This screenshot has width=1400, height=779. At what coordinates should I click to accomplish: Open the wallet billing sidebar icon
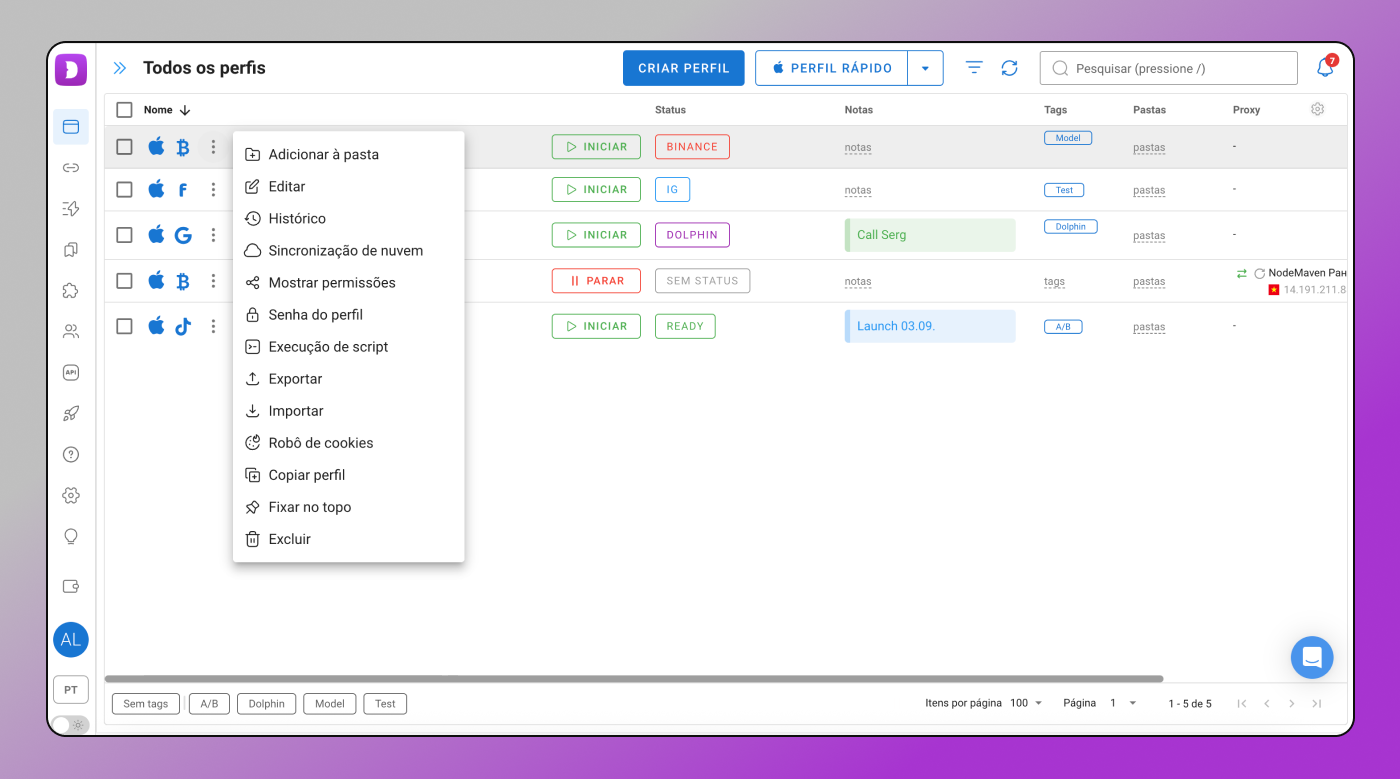(x=71, y=587)
